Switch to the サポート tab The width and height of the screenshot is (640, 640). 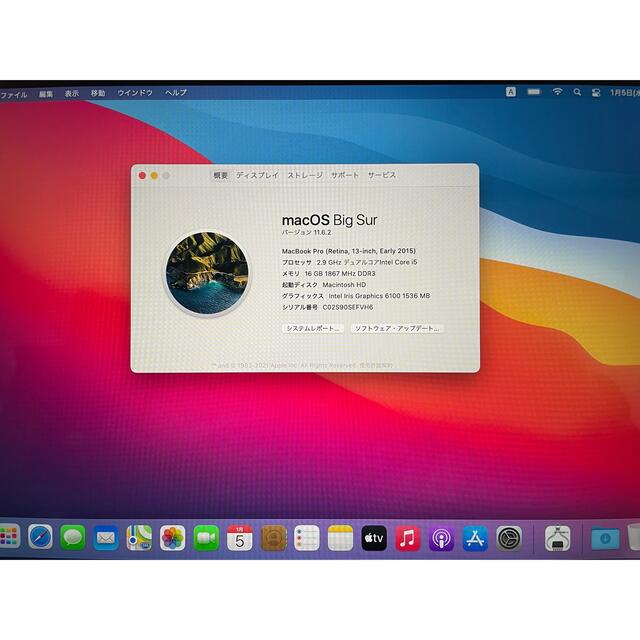345,176
